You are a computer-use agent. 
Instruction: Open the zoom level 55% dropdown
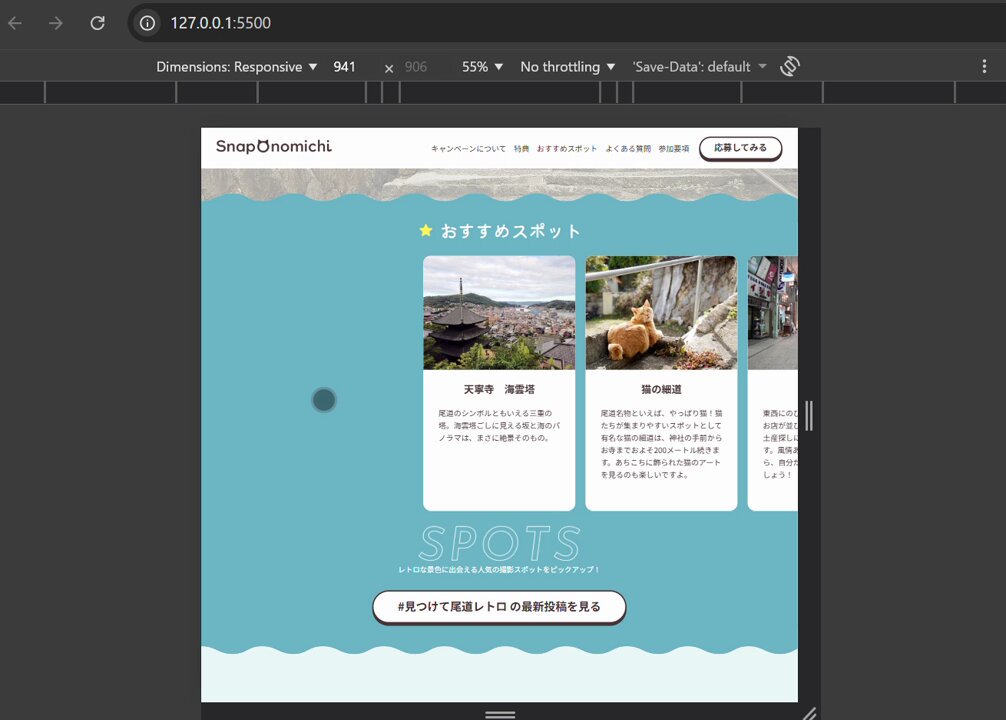point(481,66)
